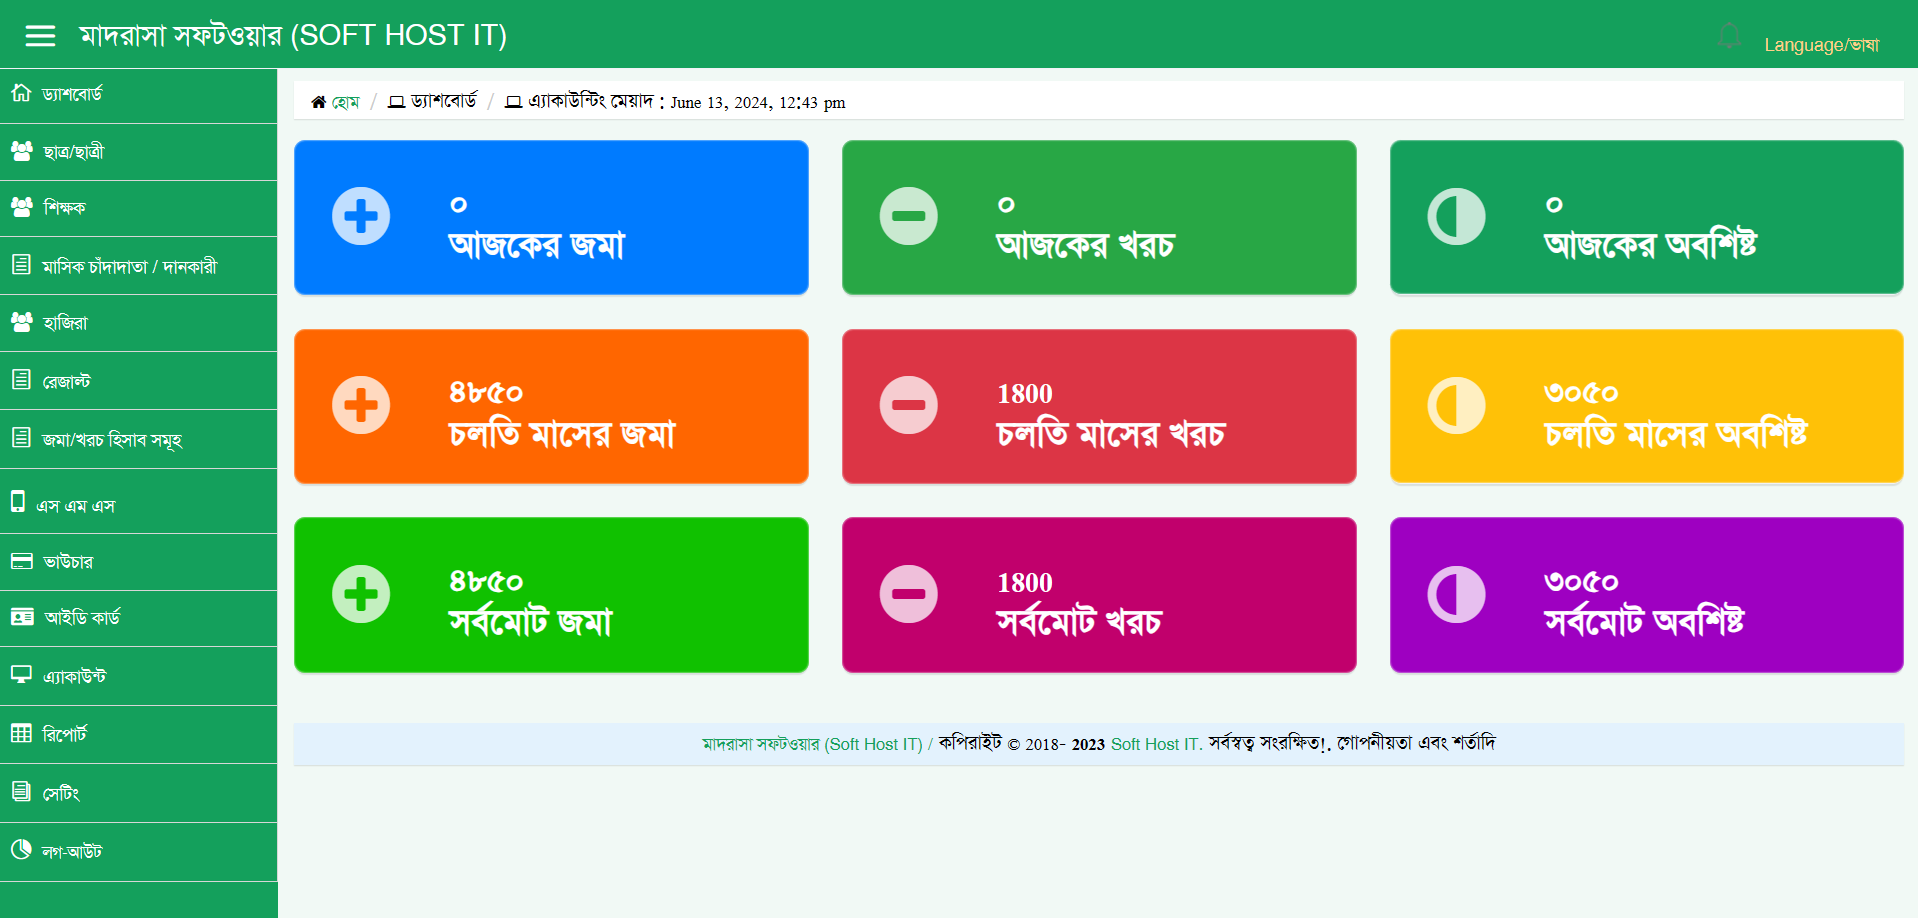The width and height of the screenshot is (1918, 918).
Task: Select এস এম এস in sidebar
Action: click(x=75, y=505)
